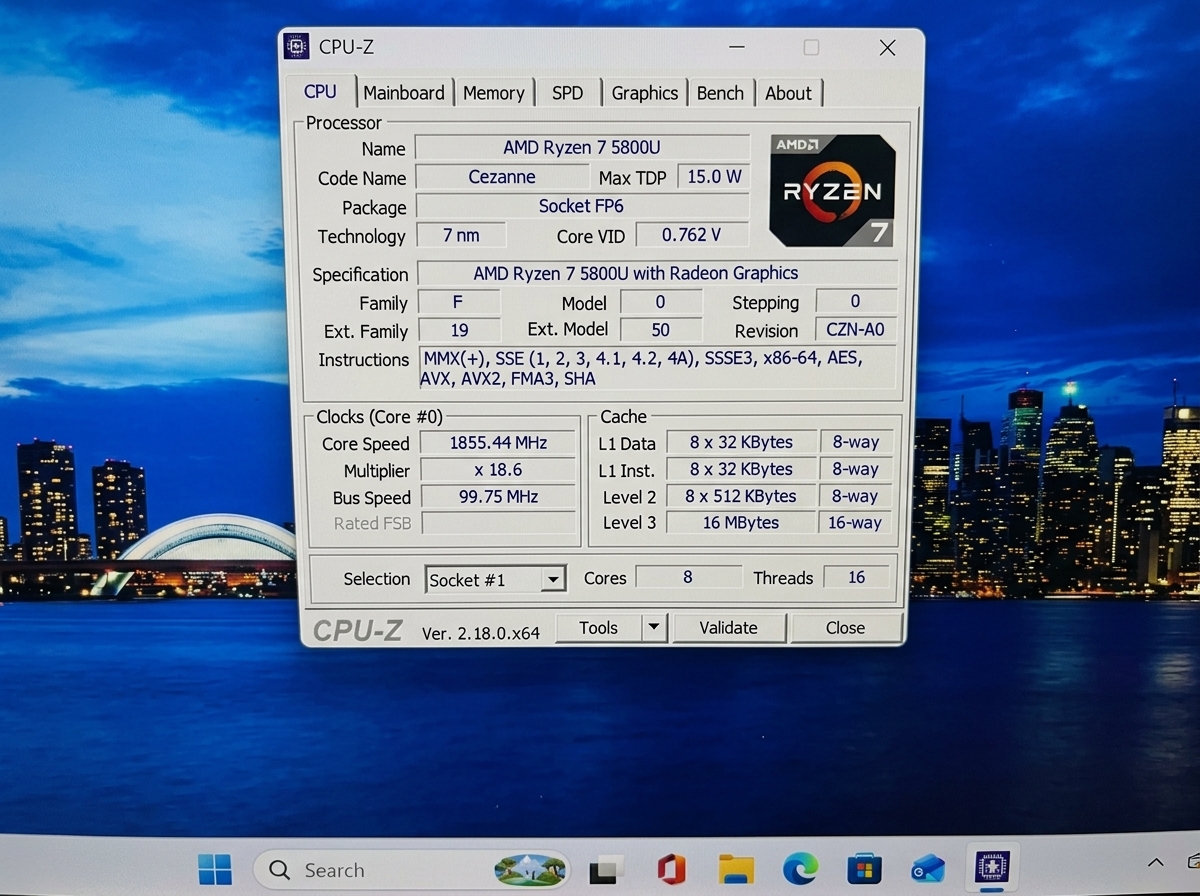This screenshot has width=1200, height=896.
Task: Minimize the CPU-Z window
Action: pyautogui.click(x=737, y=47)
